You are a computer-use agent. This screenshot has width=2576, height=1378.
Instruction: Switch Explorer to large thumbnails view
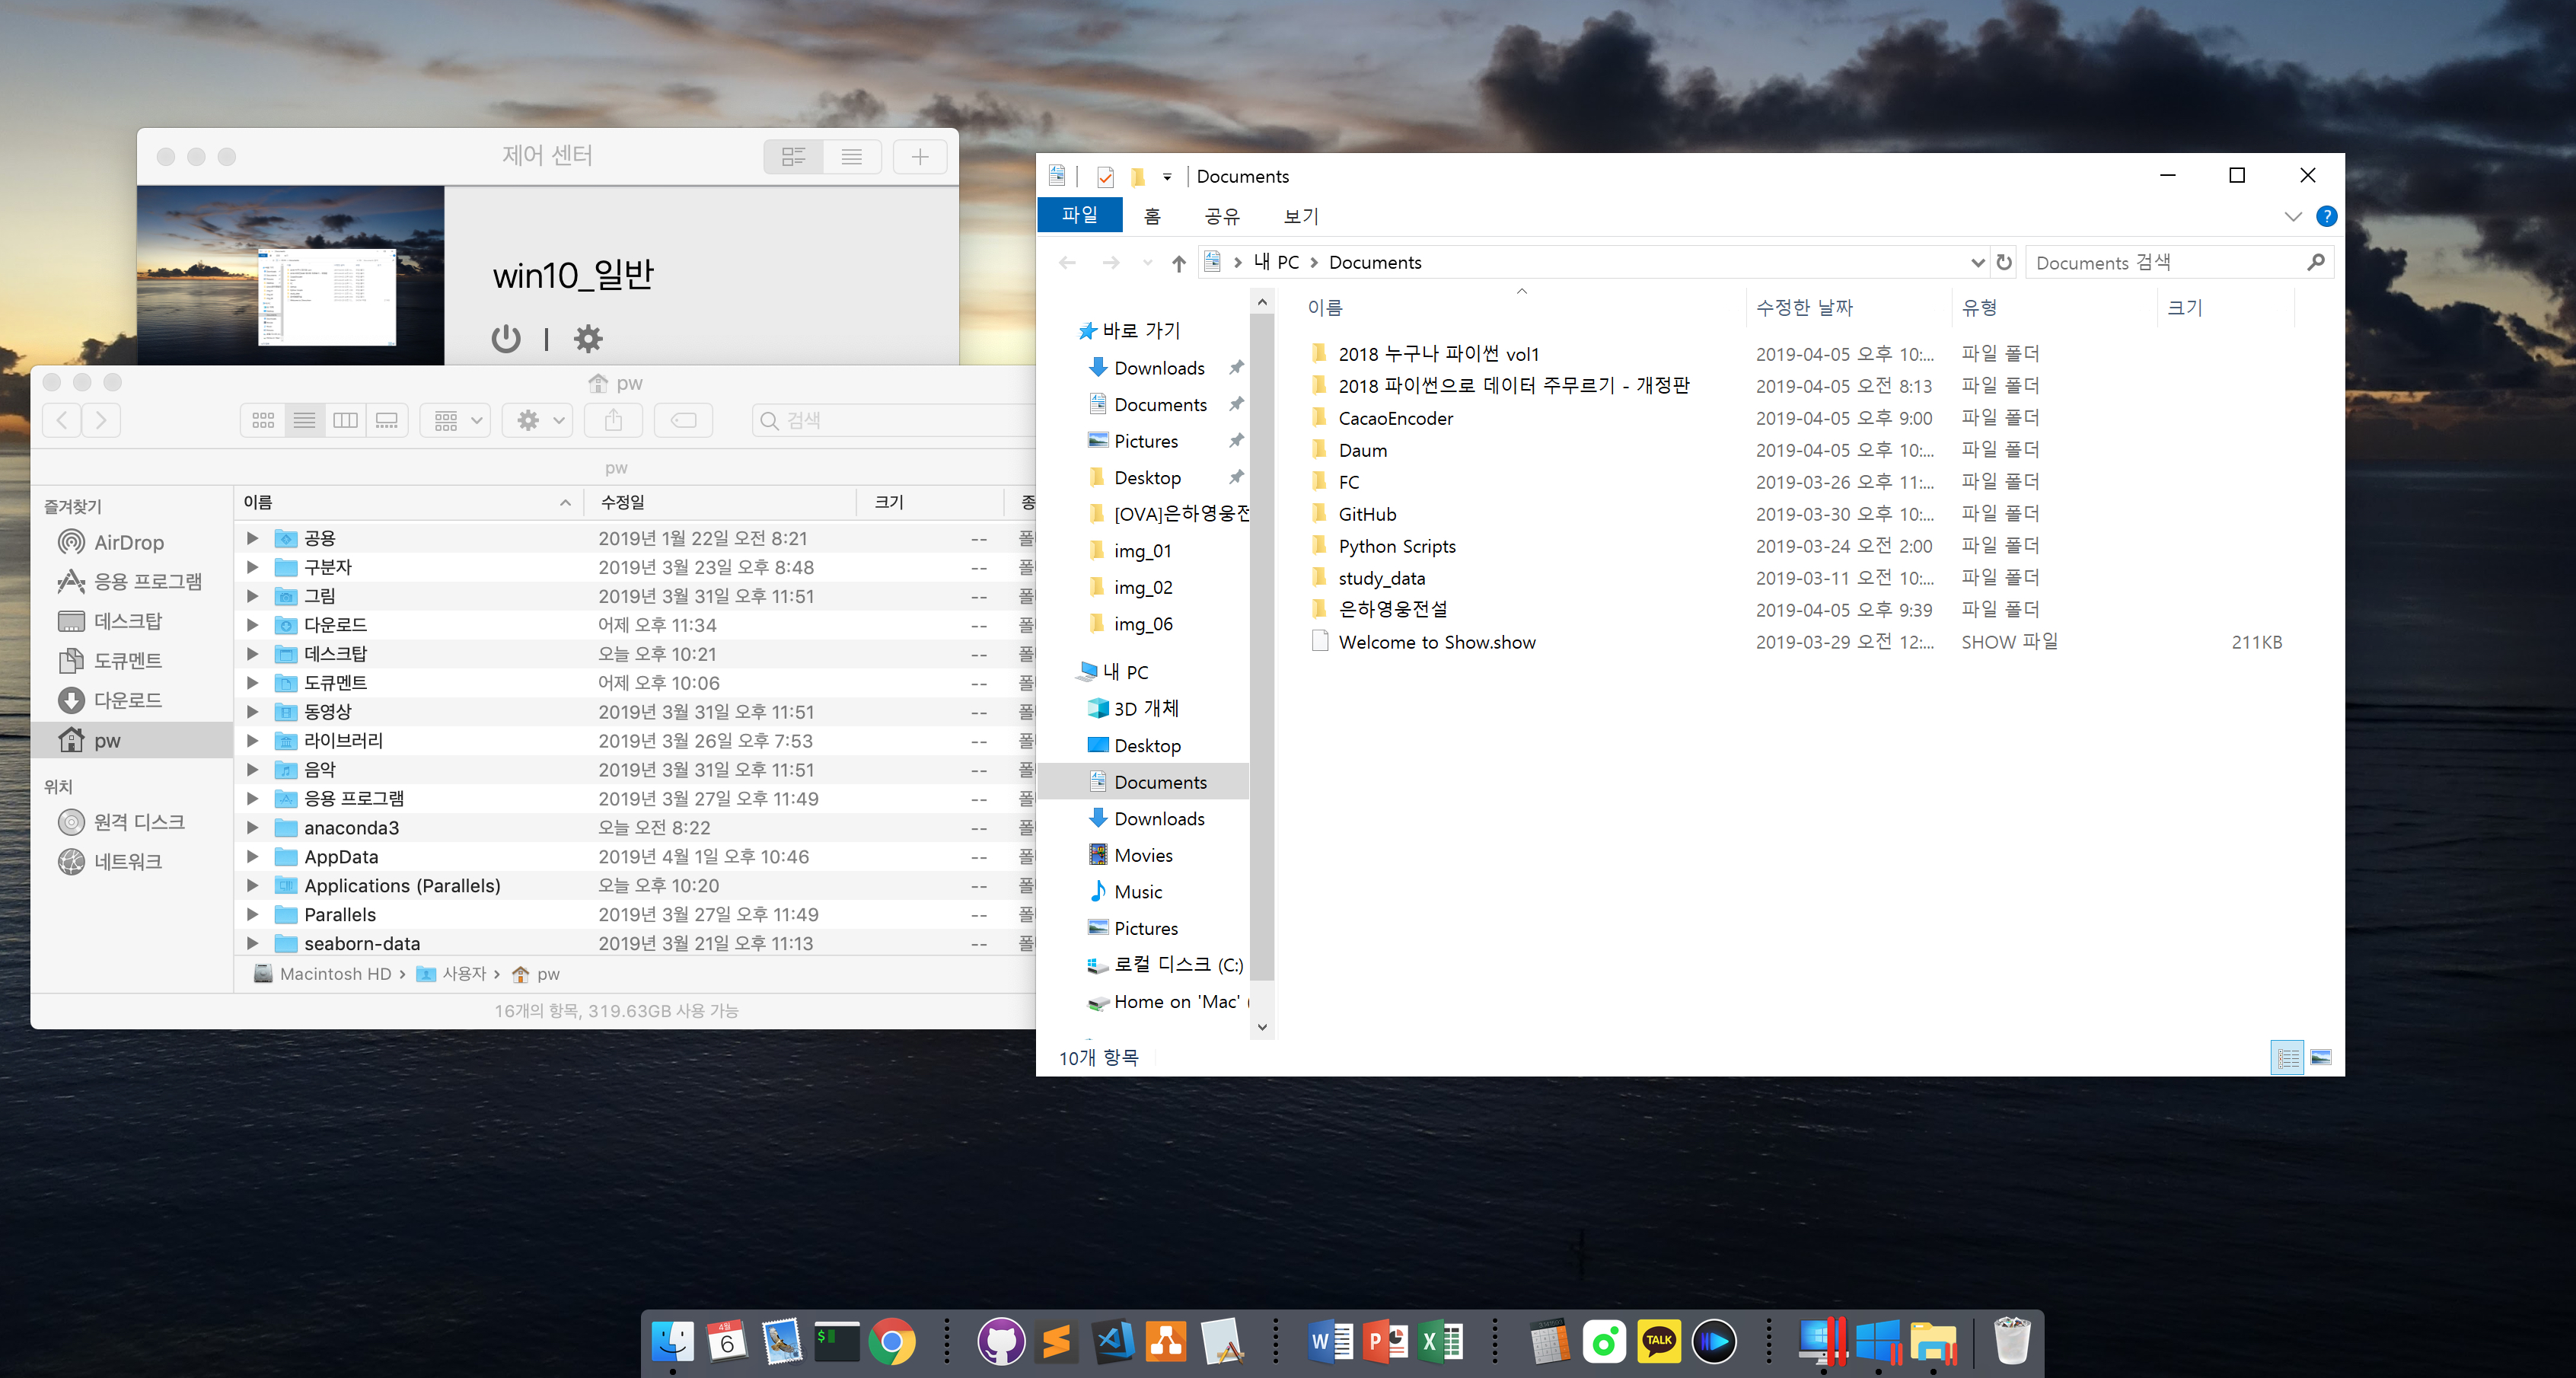[2321, 1057]
